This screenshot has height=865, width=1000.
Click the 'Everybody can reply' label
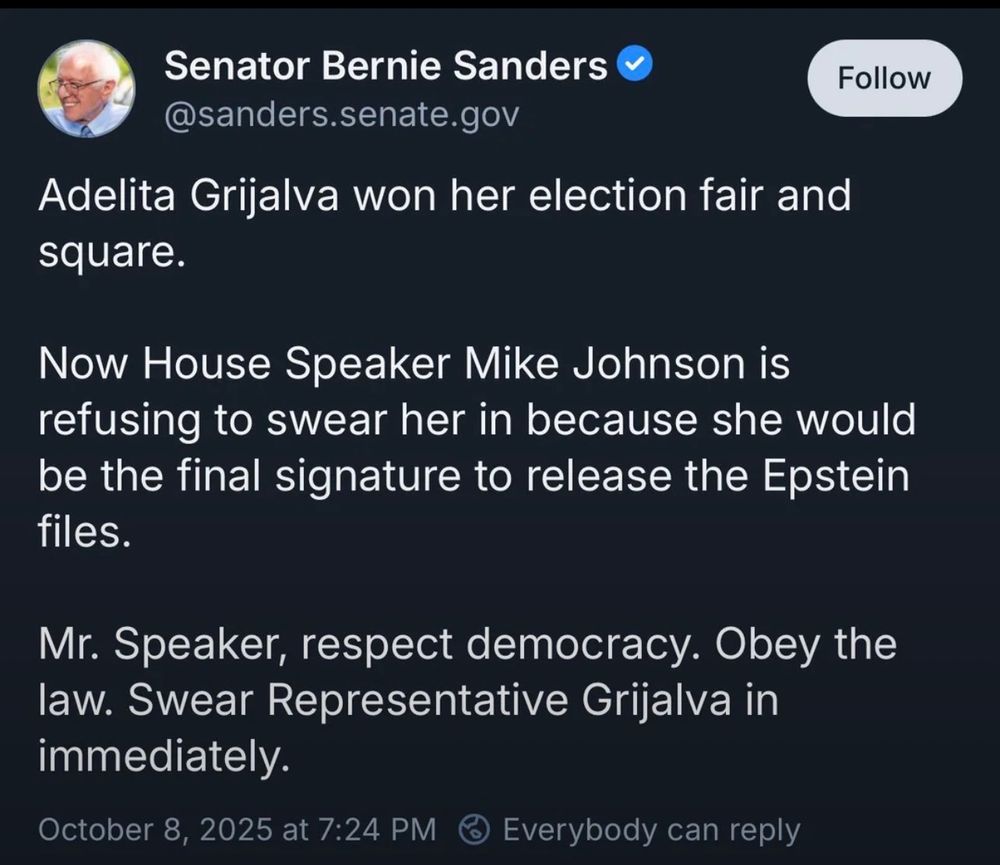[x=651, y=829]
